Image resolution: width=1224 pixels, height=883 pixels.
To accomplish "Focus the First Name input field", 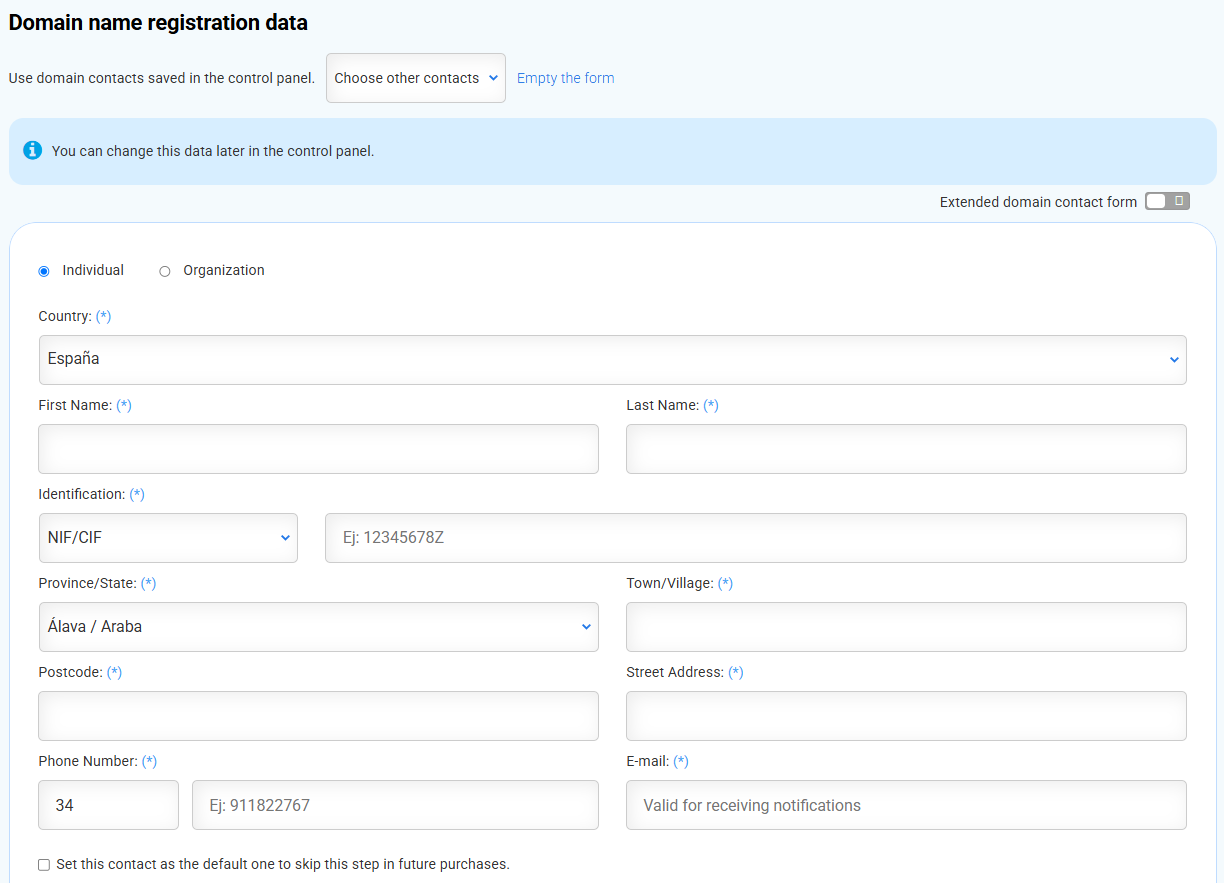I will coord(318,449).
